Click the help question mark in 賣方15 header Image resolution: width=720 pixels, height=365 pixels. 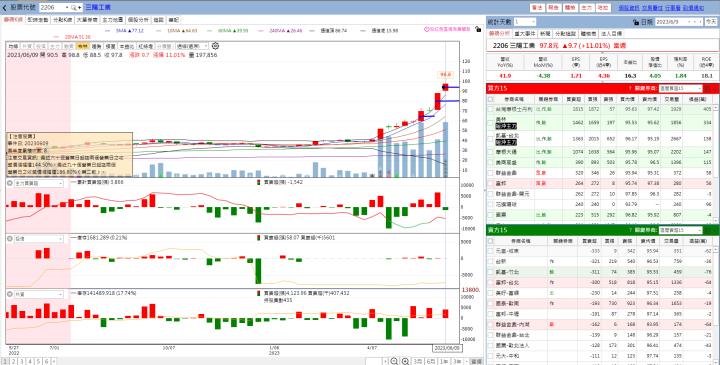630,230
